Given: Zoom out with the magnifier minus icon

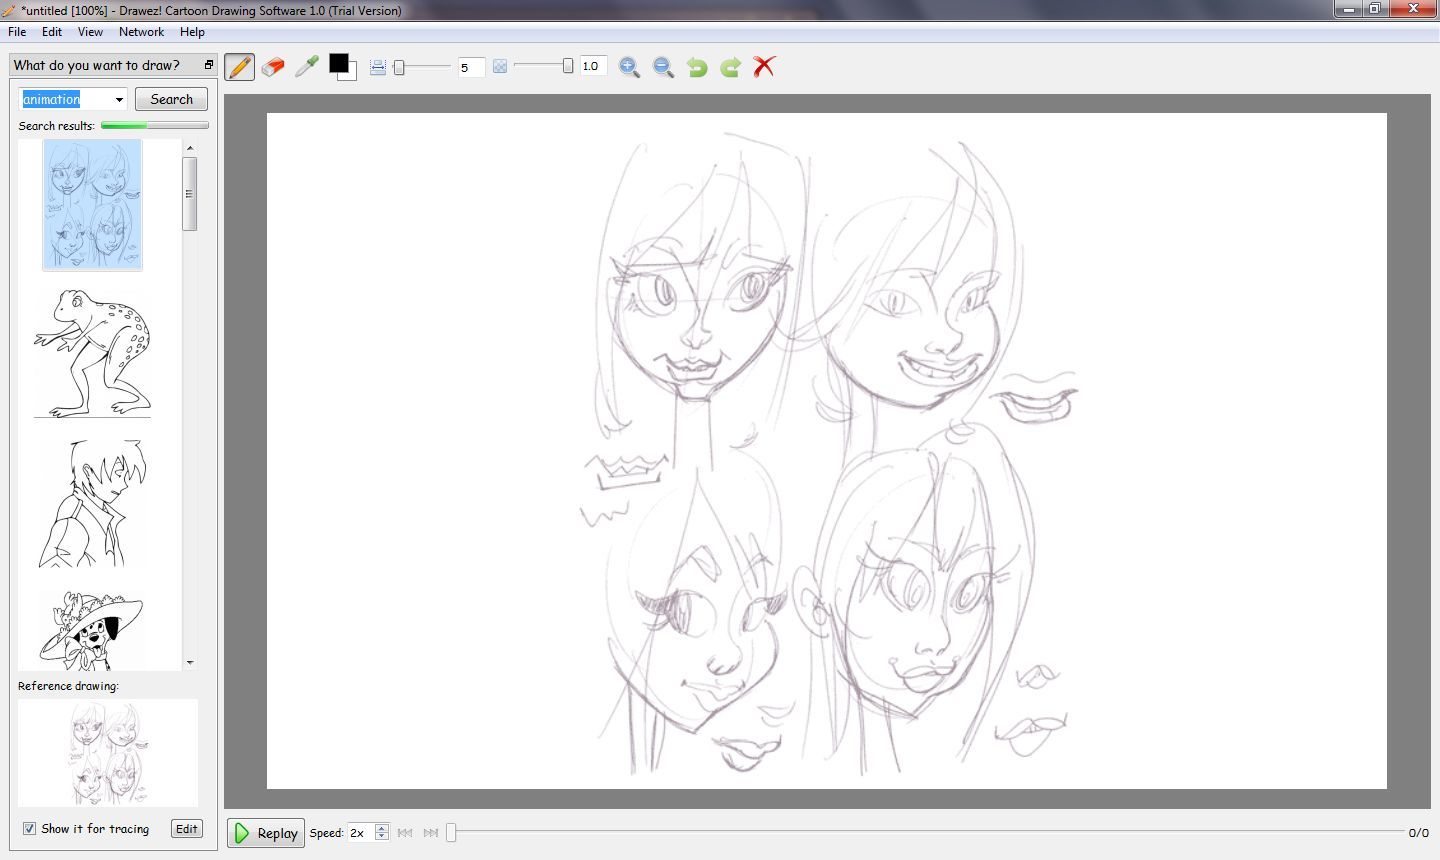Looking at the screenshot, I should click(663, 67).
